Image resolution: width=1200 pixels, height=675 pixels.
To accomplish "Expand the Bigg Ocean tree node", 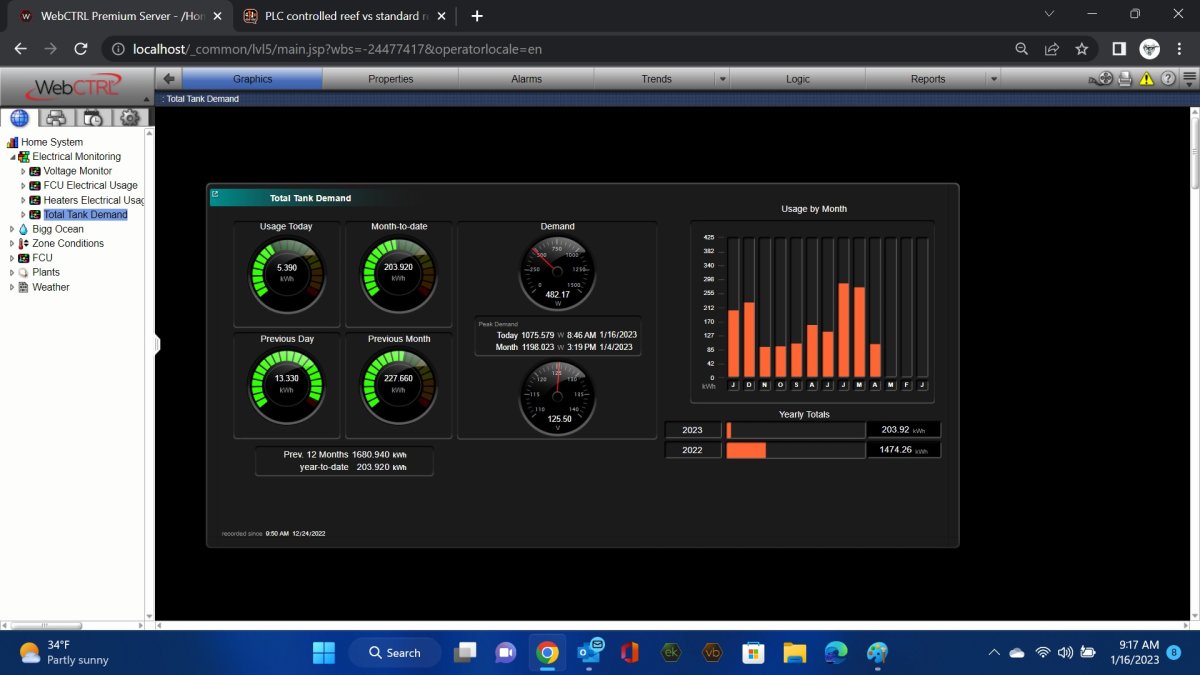I will point(12,229).
